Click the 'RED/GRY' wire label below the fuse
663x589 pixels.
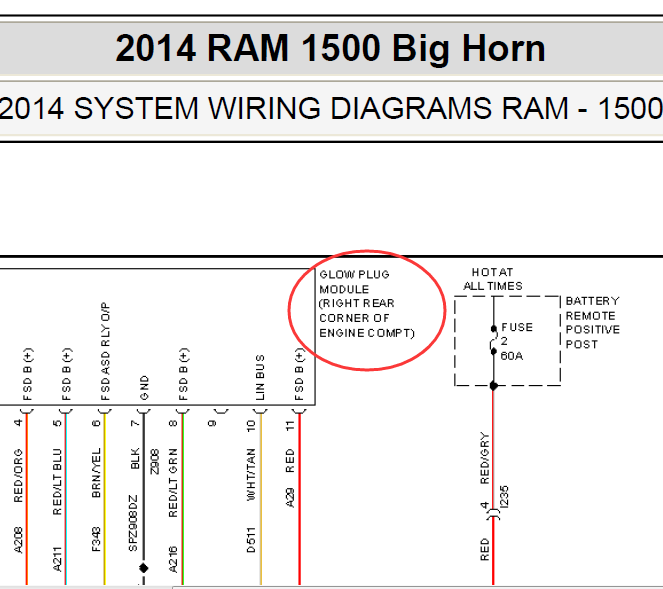485,458
